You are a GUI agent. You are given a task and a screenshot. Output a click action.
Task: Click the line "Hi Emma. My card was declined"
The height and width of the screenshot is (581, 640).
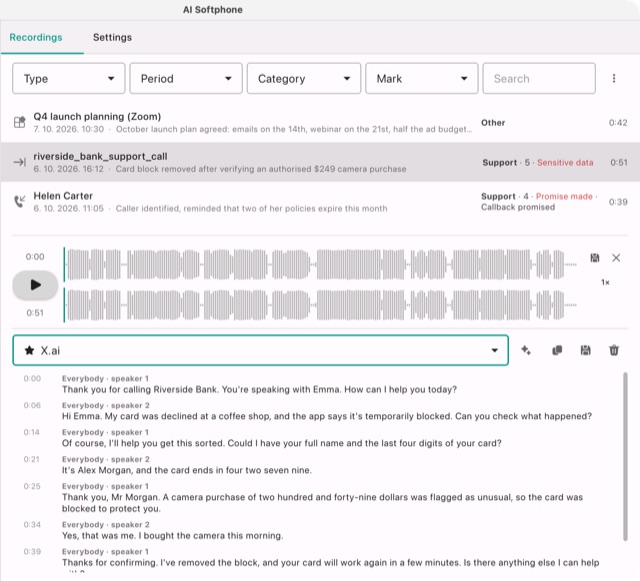click(327, 416)
